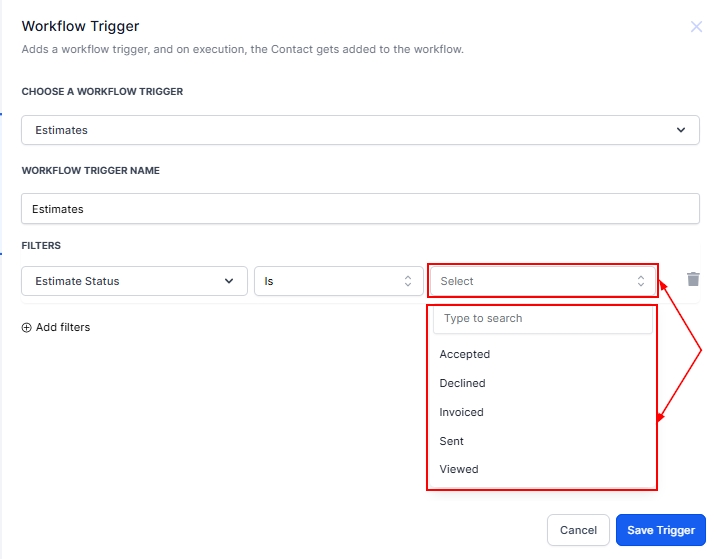Click the chevron arrow in the Estimates trigger dropdown
This screenshot has width=716, height=559.
pos(681,130)
